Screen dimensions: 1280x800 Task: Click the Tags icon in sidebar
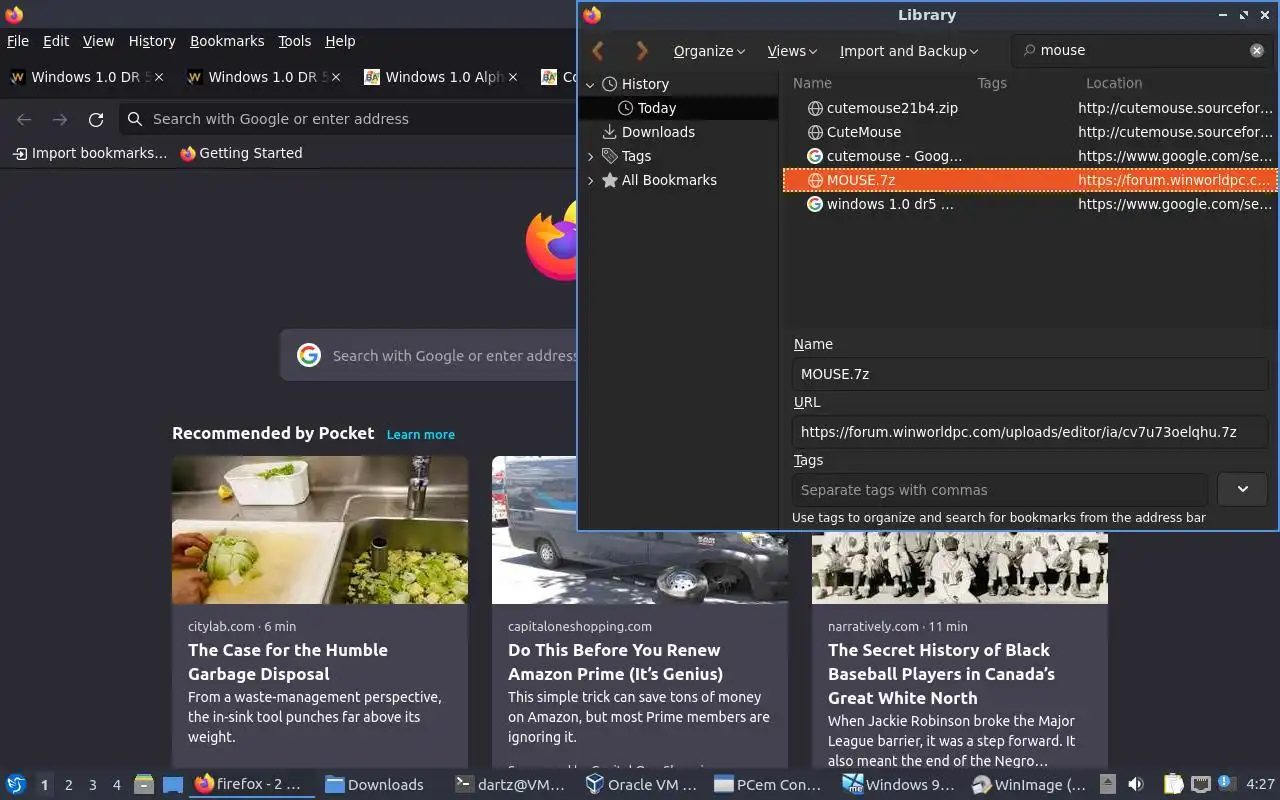609,156
